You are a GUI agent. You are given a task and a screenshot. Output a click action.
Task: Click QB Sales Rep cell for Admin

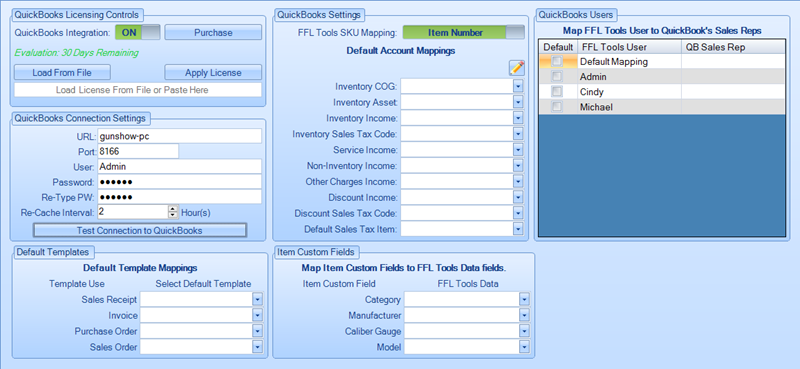733,77
